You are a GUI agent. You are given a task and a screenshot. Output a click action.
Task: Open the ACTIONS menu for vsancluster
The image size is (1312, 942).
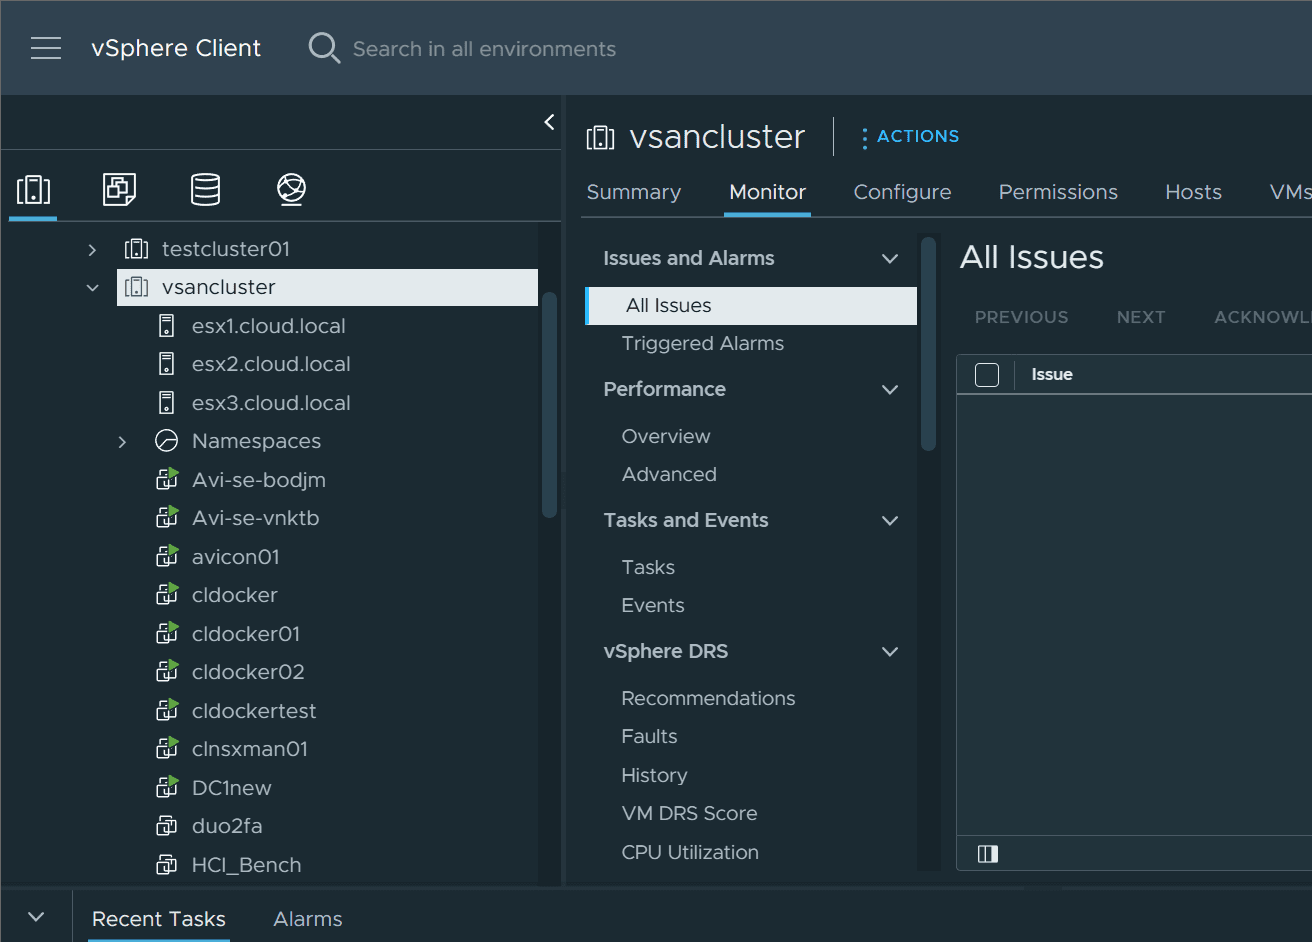pos(910,136)
